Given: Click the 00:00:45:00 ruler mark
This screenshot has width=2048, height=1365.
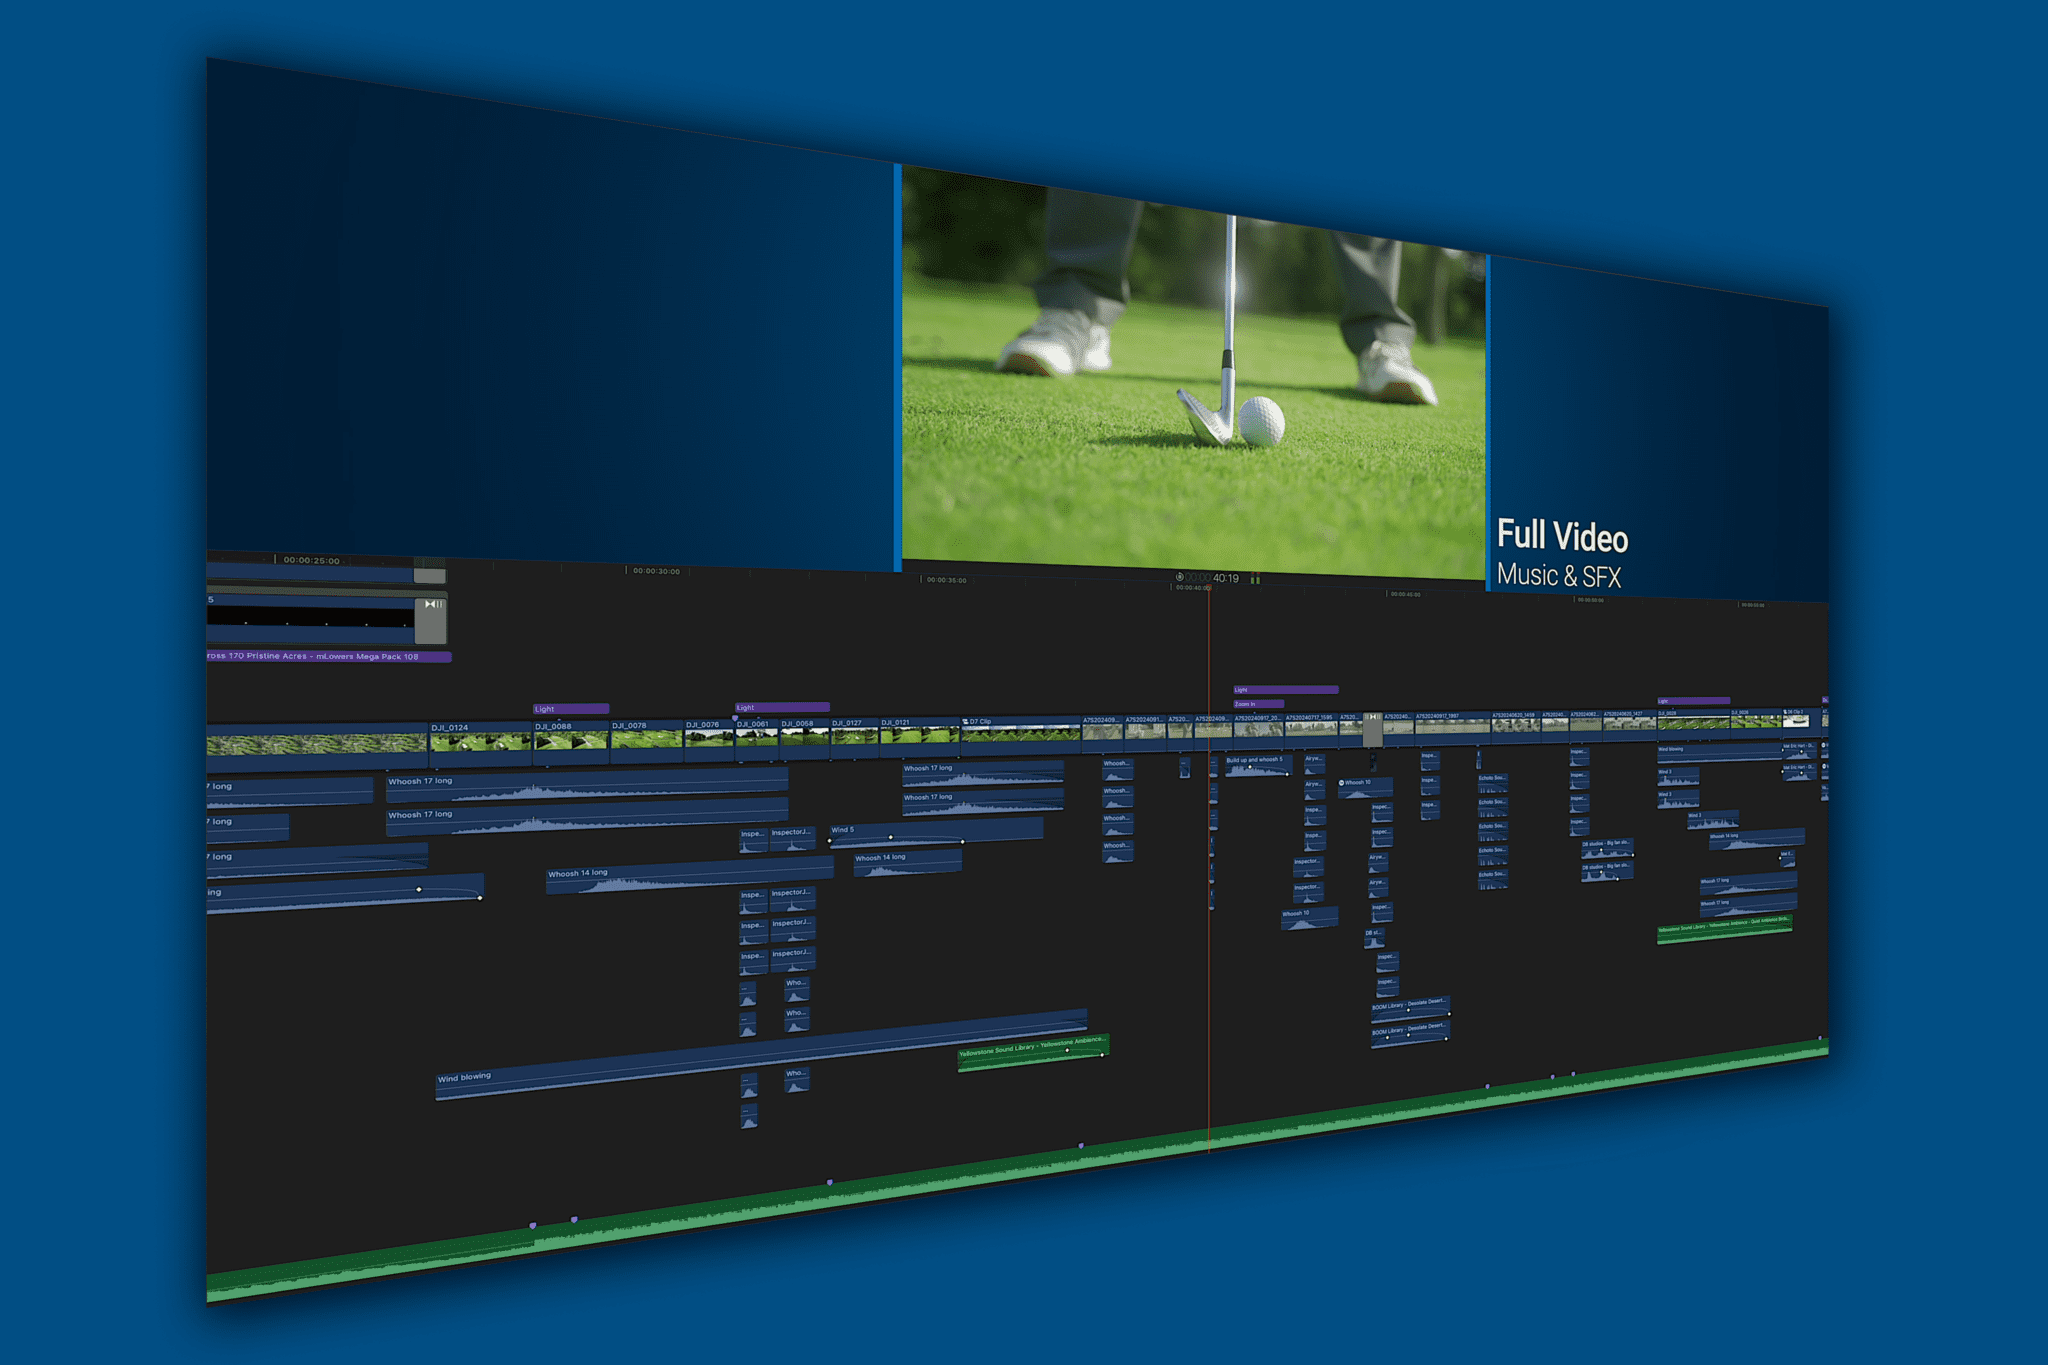Looking at the screenshot, I should click(x=1404, y=594).
